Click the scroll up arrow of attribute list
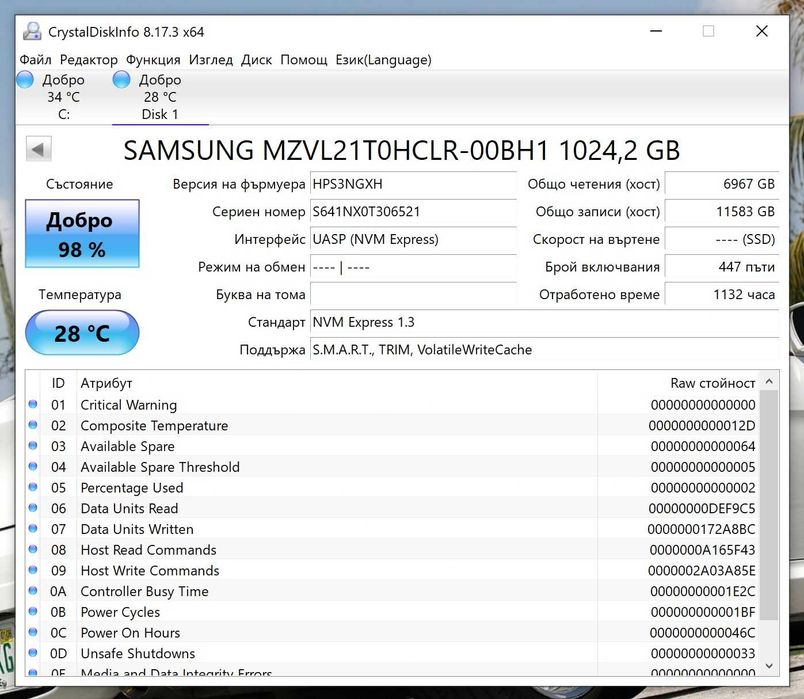Viewport: 804px width, 699px height. point(769,381)
